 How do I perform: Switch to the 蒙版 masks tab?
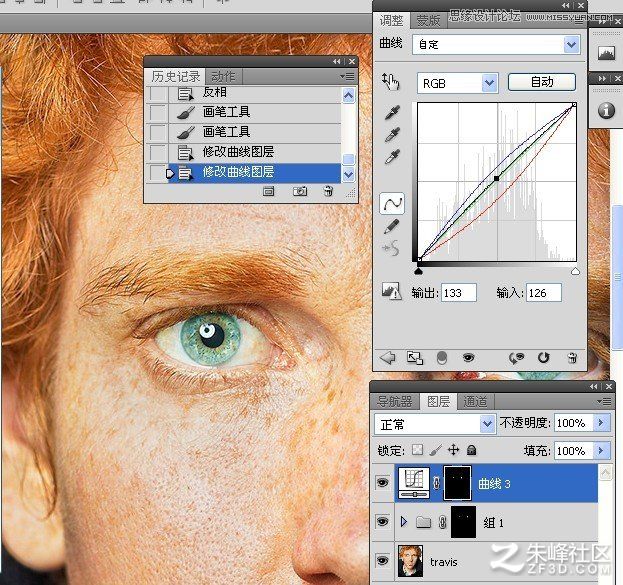tap(428, 20)
